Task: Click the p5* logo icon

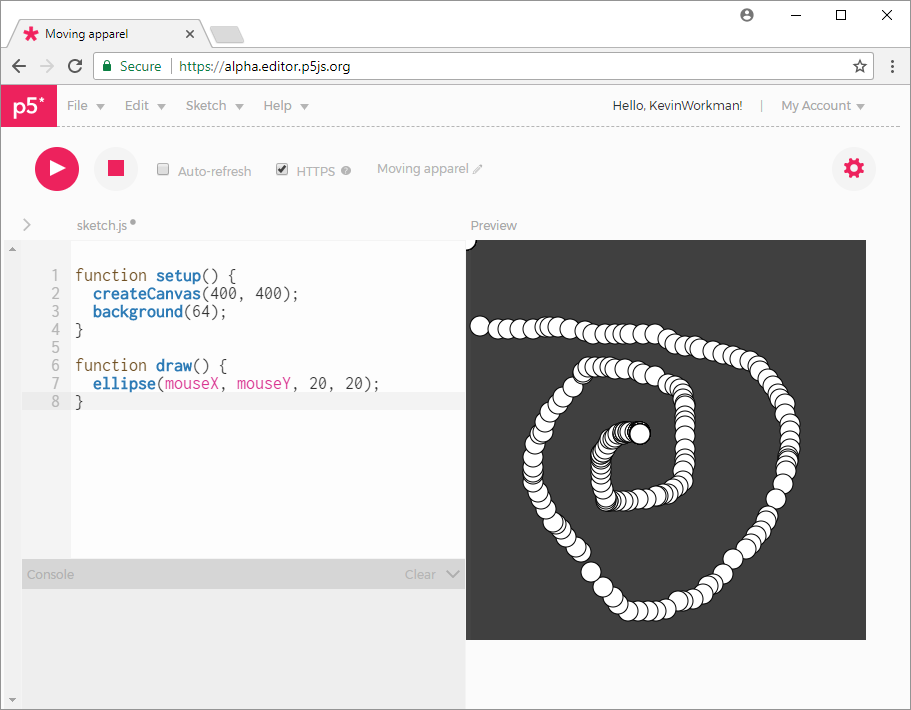Action: click(28, 106)
